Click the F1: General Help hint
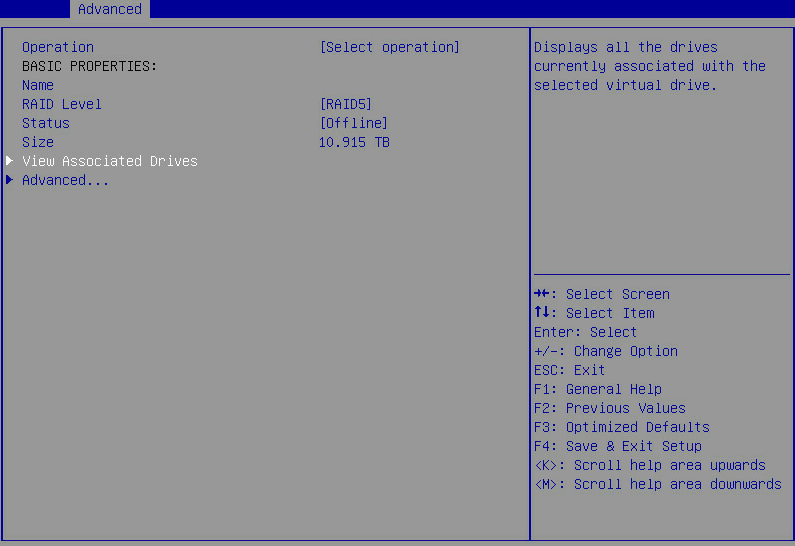The image size is (795, 546). coord(598,389)
